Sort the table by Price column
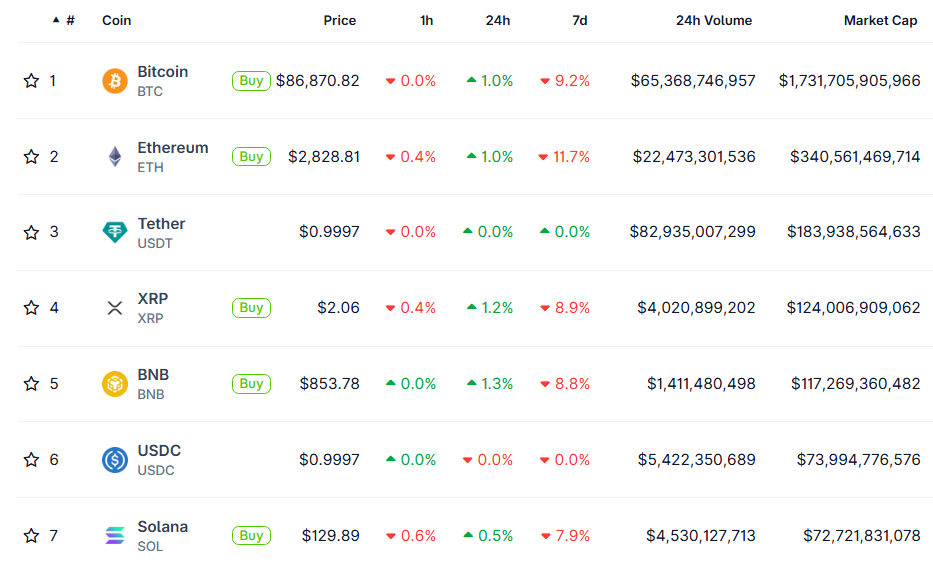The height and width of the screenshot is (563, 933). click(x=339, y=20)
